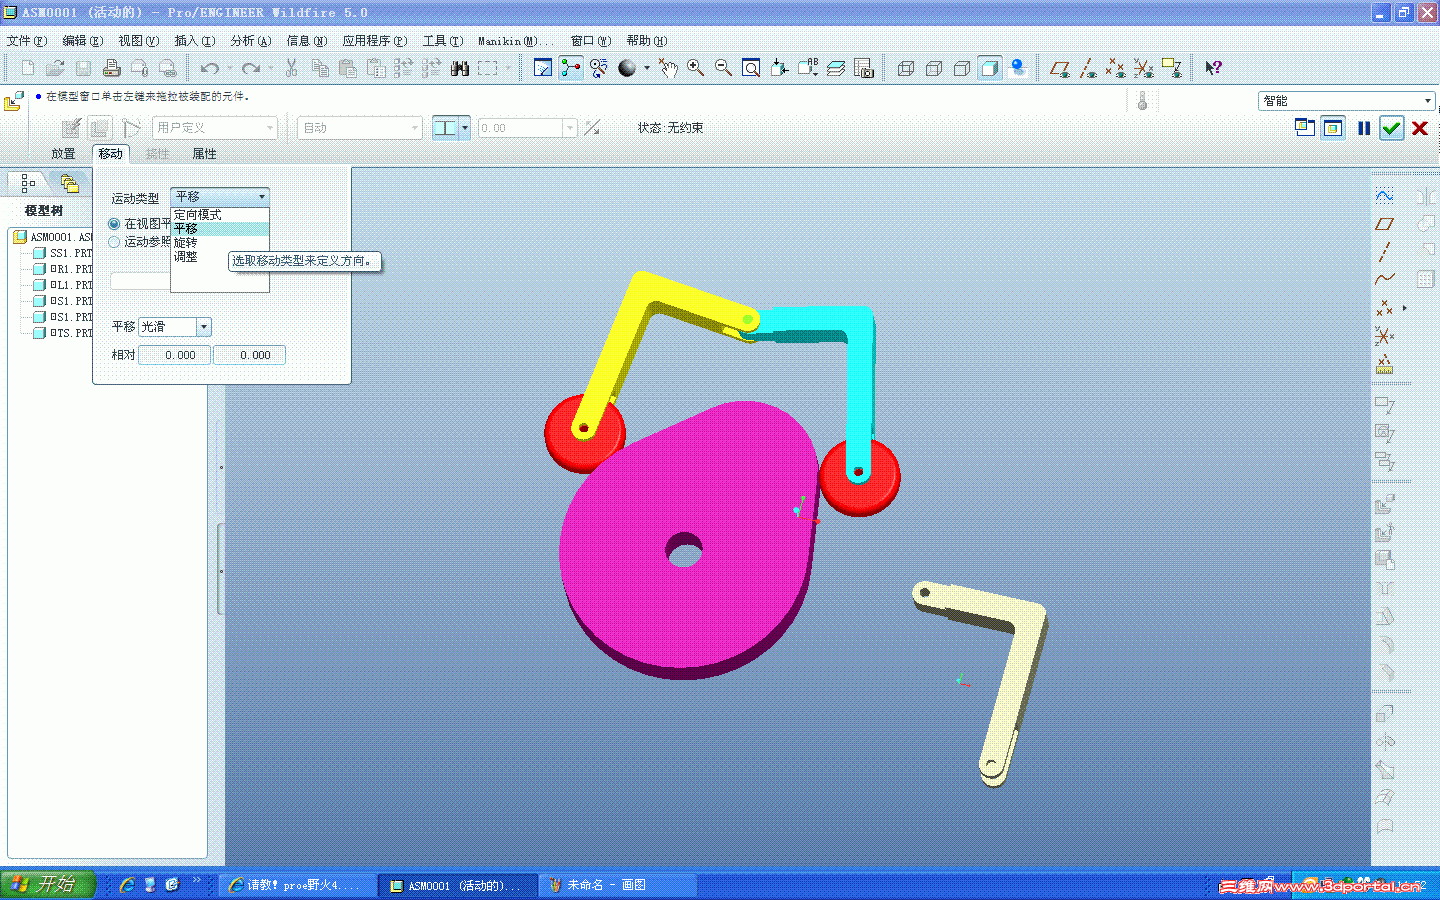Switch to no hidden display
This screenshot has width=1440, height=900.
[x=962, y=68]
